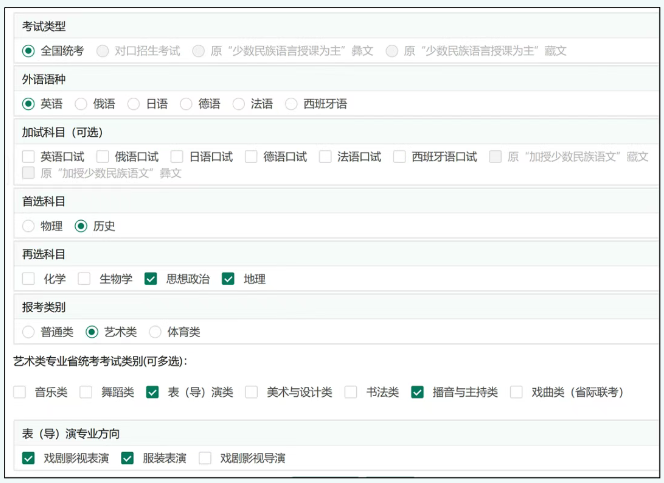The image size is (664, 483).
Task: Choose 普通类 application category
Action: coord(28,332)
